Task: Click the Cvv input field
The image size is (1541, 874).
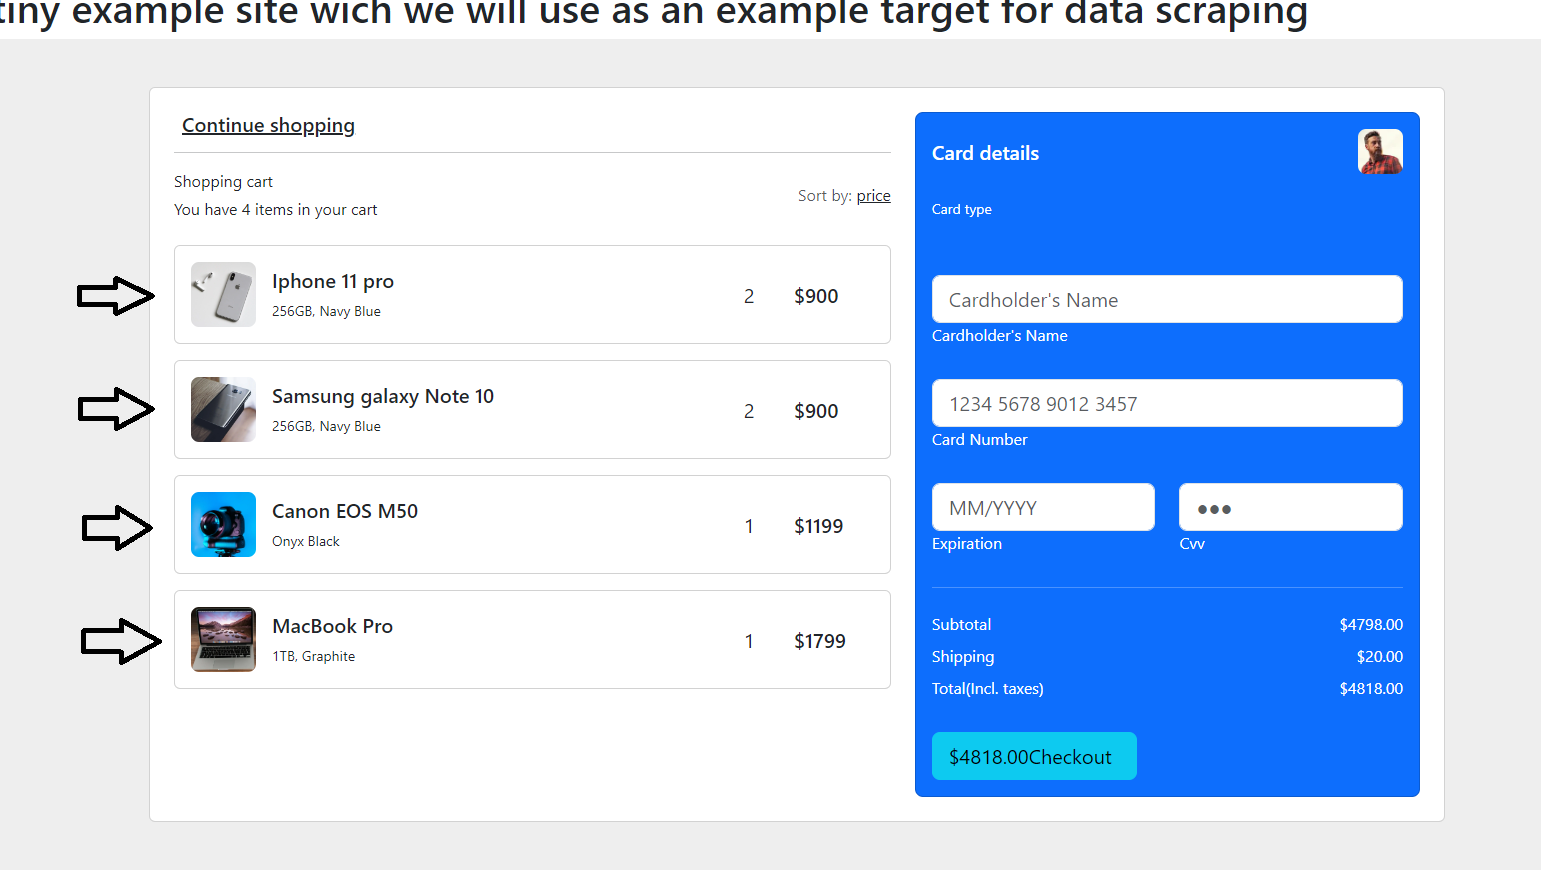Action: 1291,507
